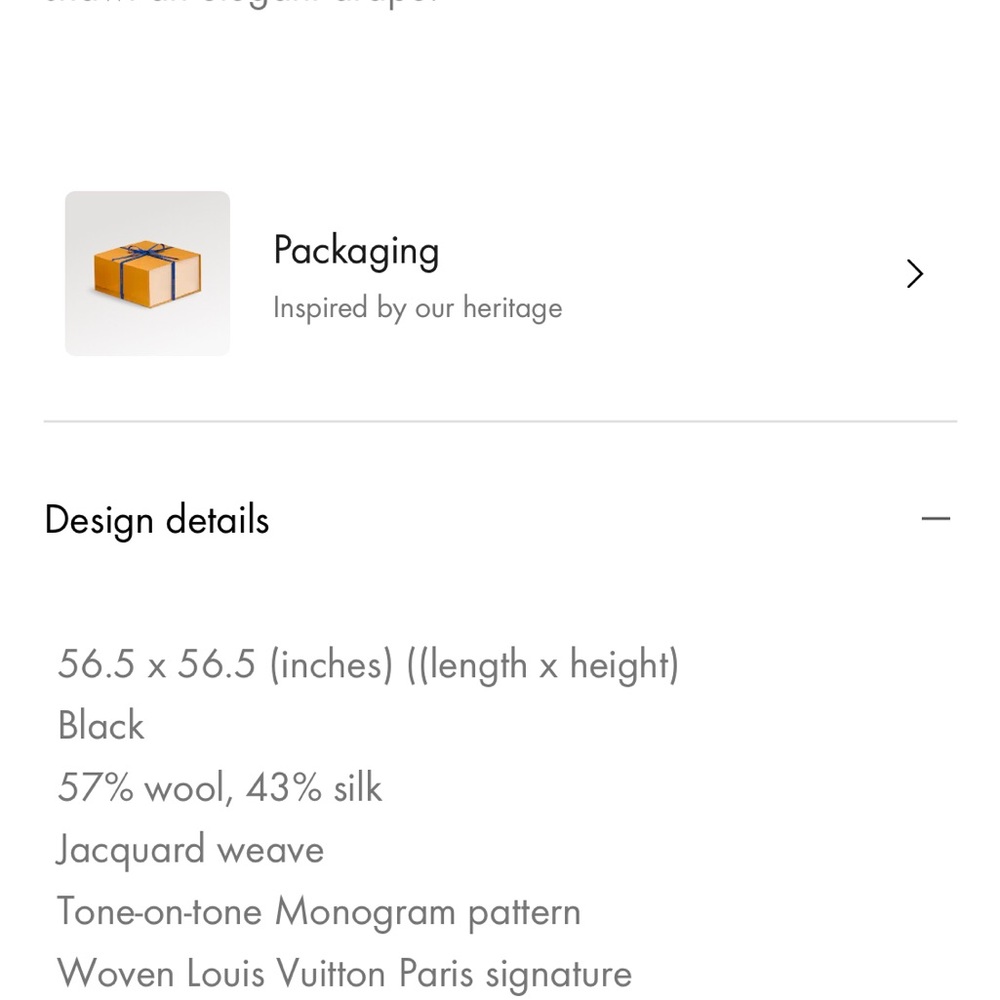This screenshot has height=1000, width=1000.
Task: Select the 57% wool, 43% silk text
Action: coord(220,788)
